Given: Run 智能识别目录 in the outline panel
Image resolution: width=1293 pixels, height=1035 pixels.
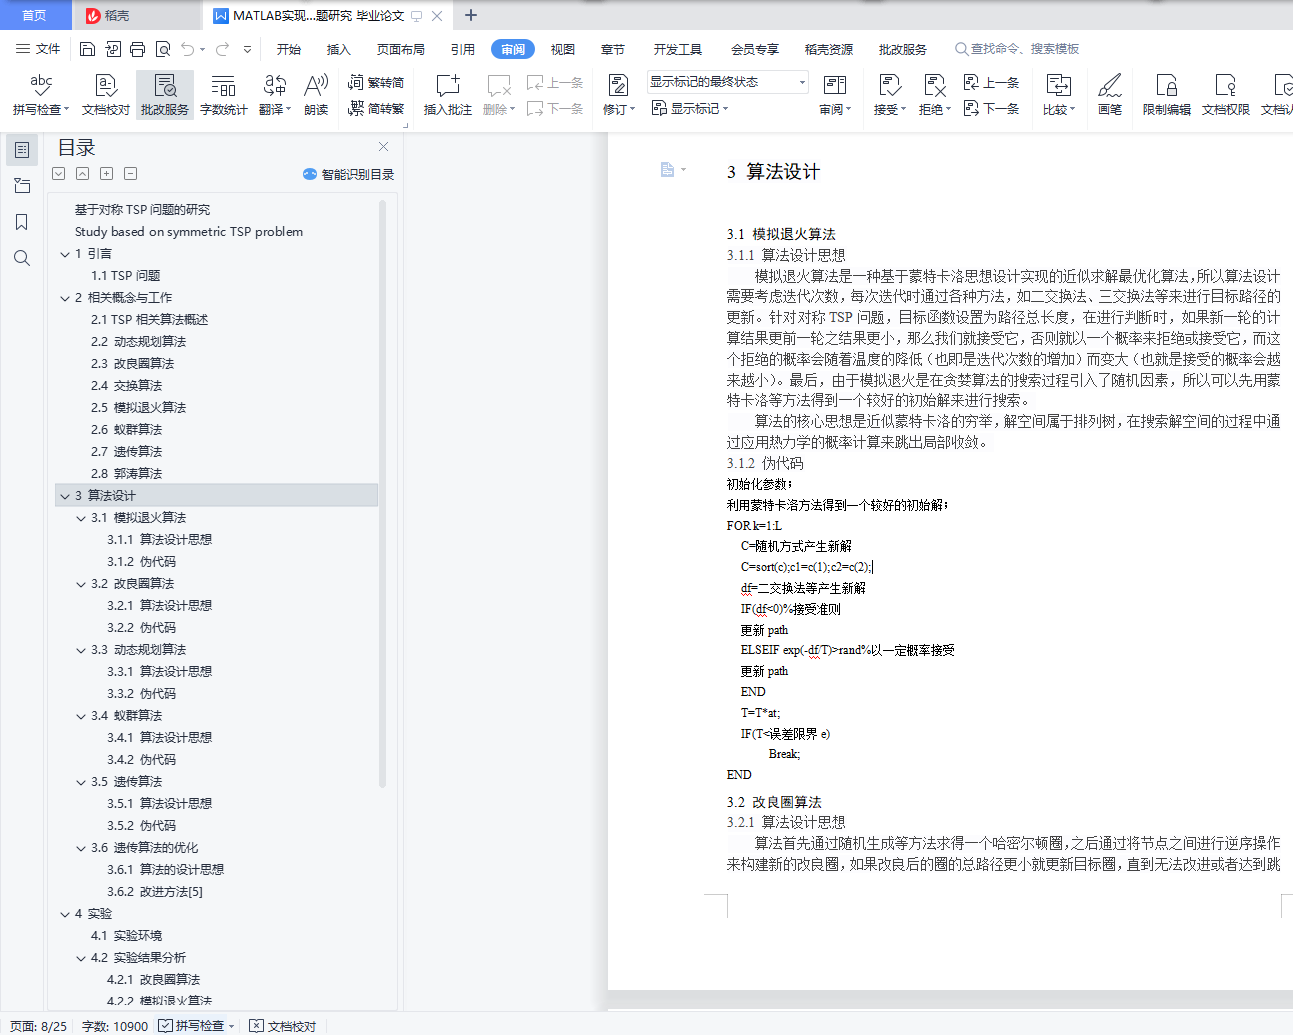Looking at the screenshot, I should tap(348, 174).
